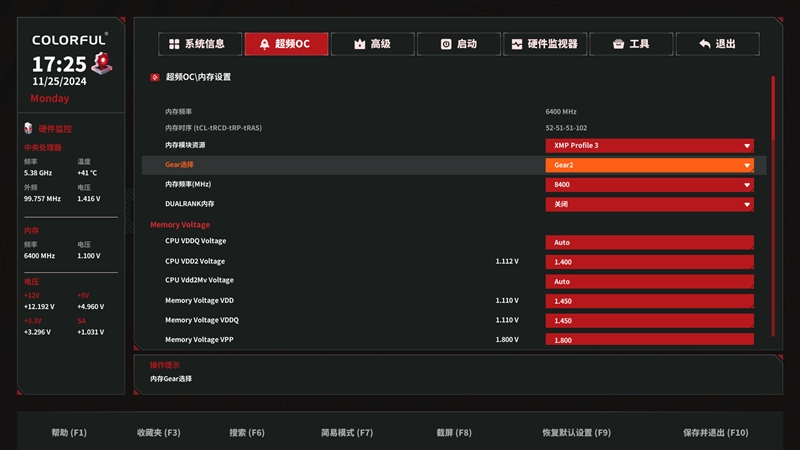The image size is (800, 450).
Task: Click the Memory Voltage VDD 1.450 field
Action: point(649,301)
